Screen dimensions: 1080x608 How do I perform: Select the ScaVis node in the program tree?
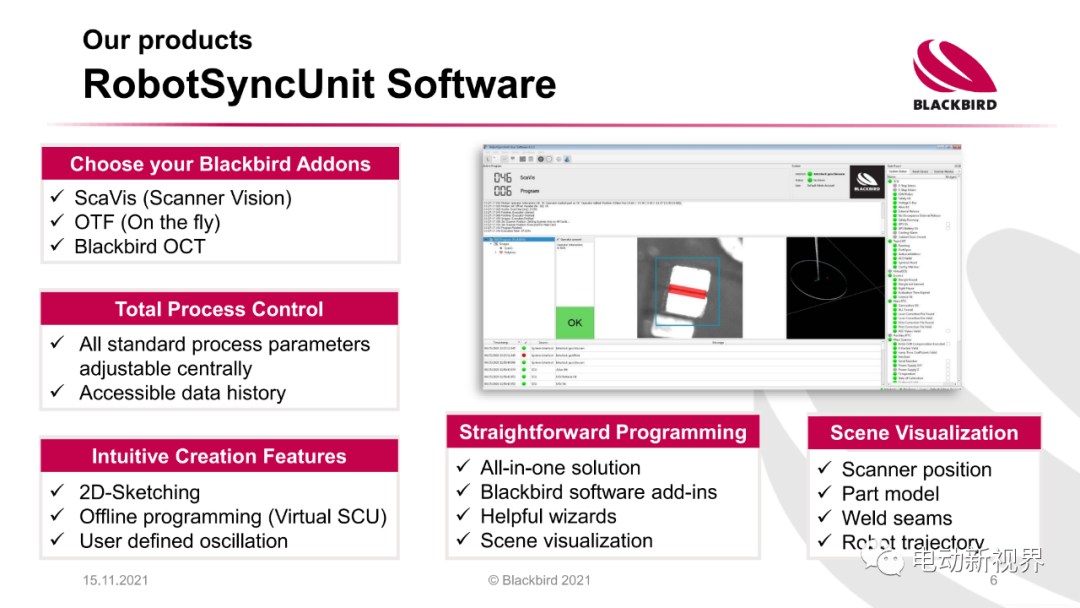tap(508, 248)
